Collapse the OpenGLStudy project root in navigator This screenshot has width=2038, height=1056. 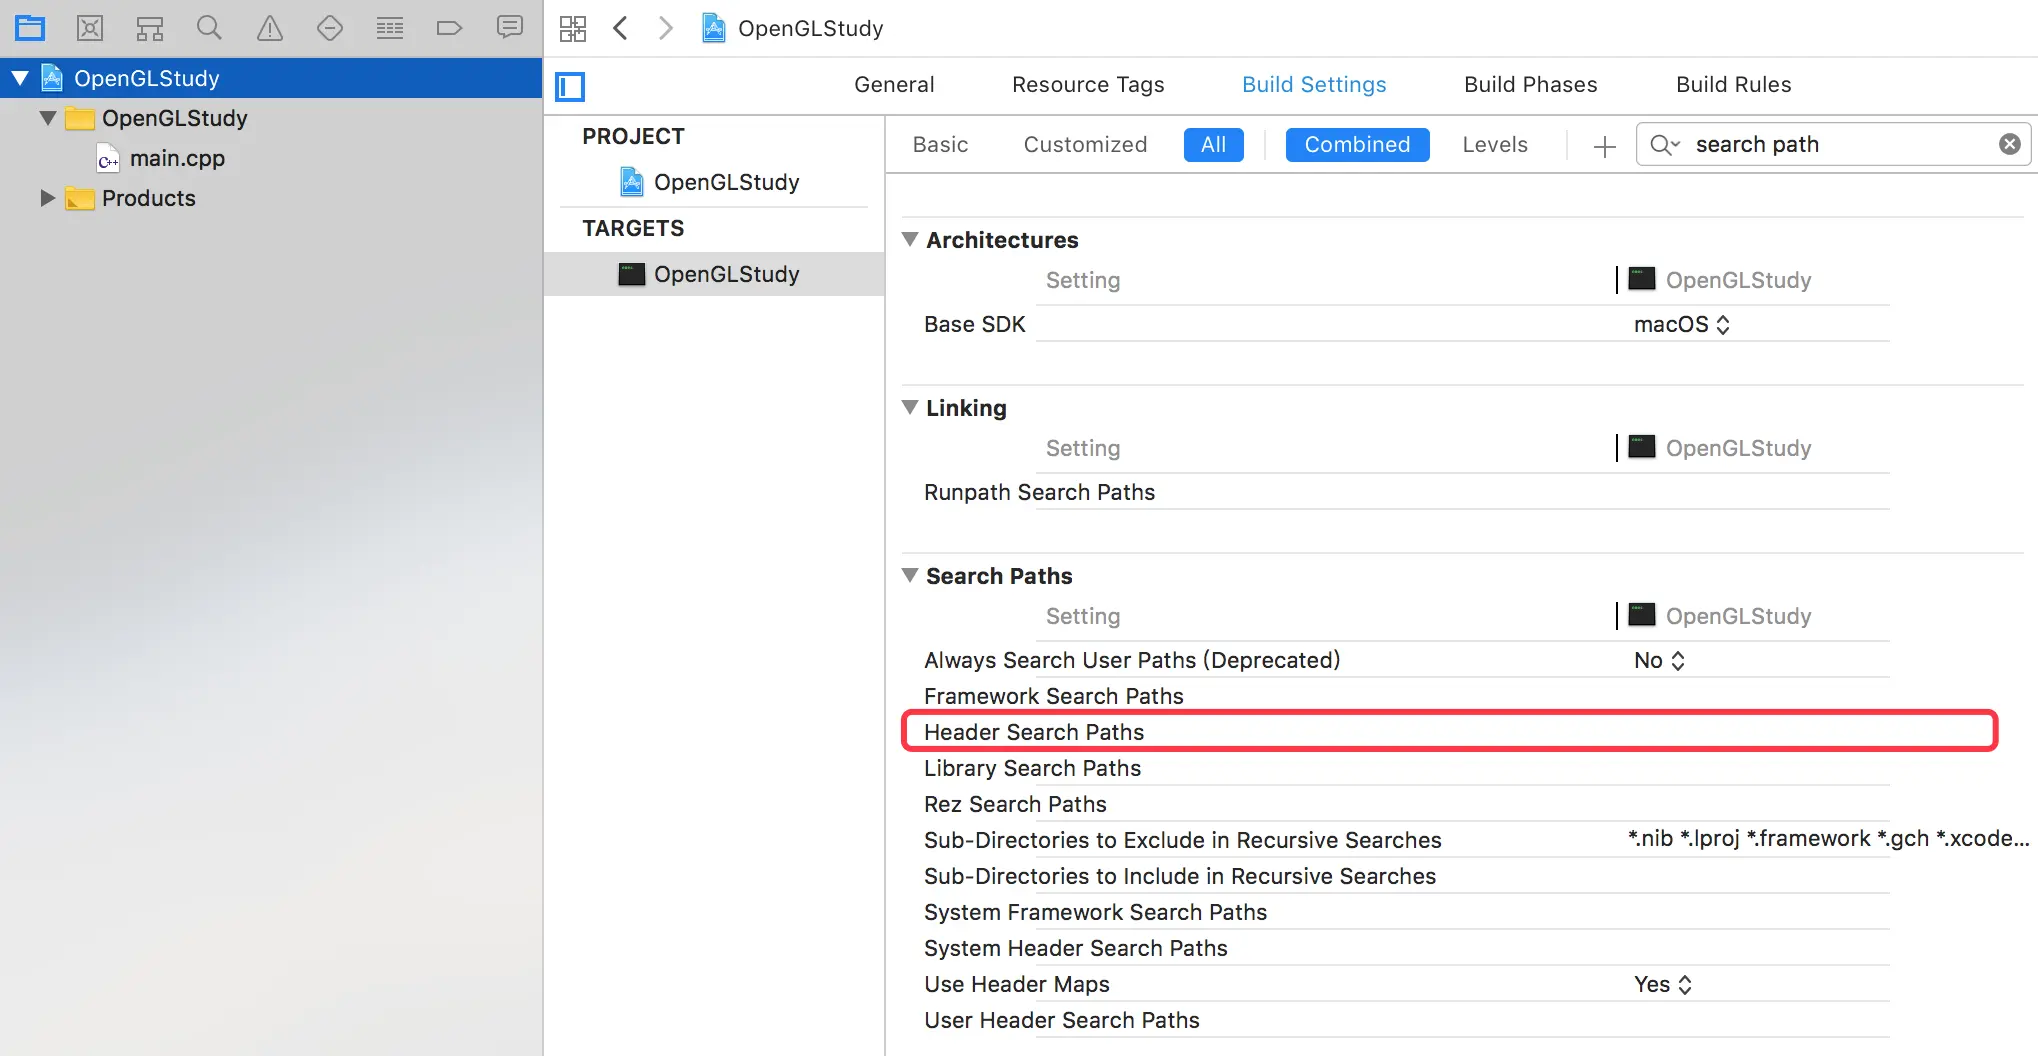point(20,78)
